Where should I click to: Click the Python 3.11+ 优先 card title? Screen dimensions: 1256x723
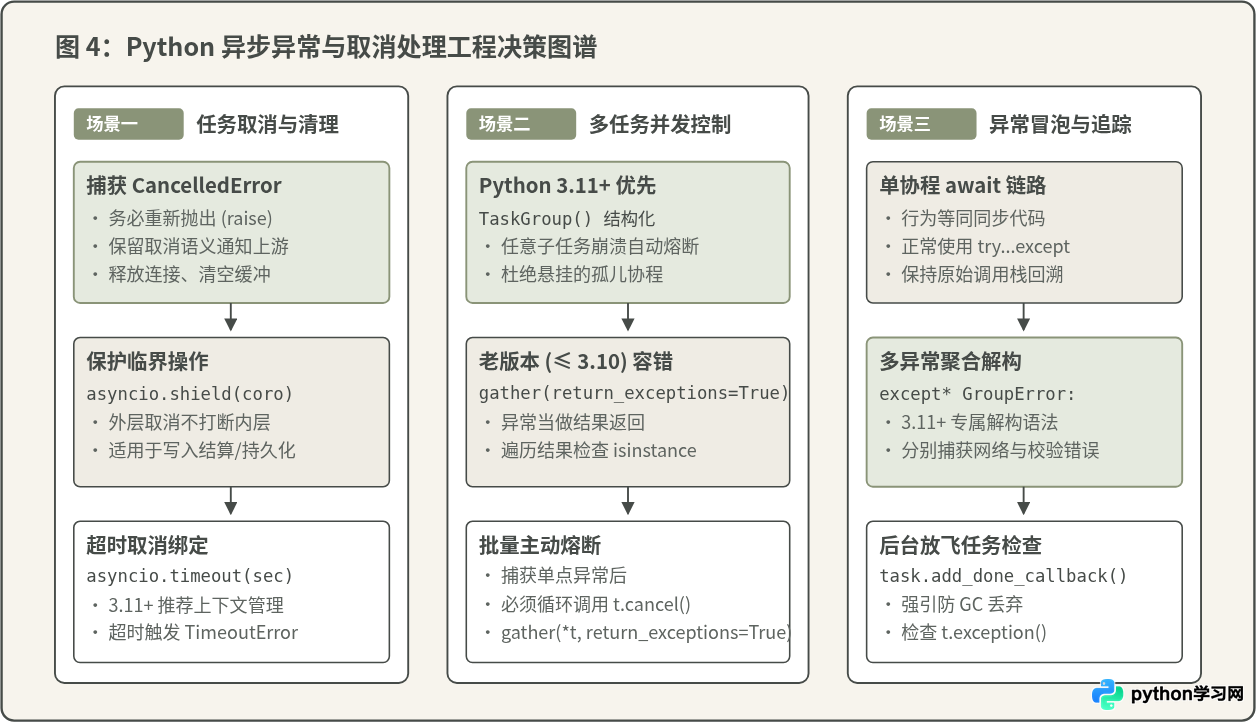pos(567,186)
